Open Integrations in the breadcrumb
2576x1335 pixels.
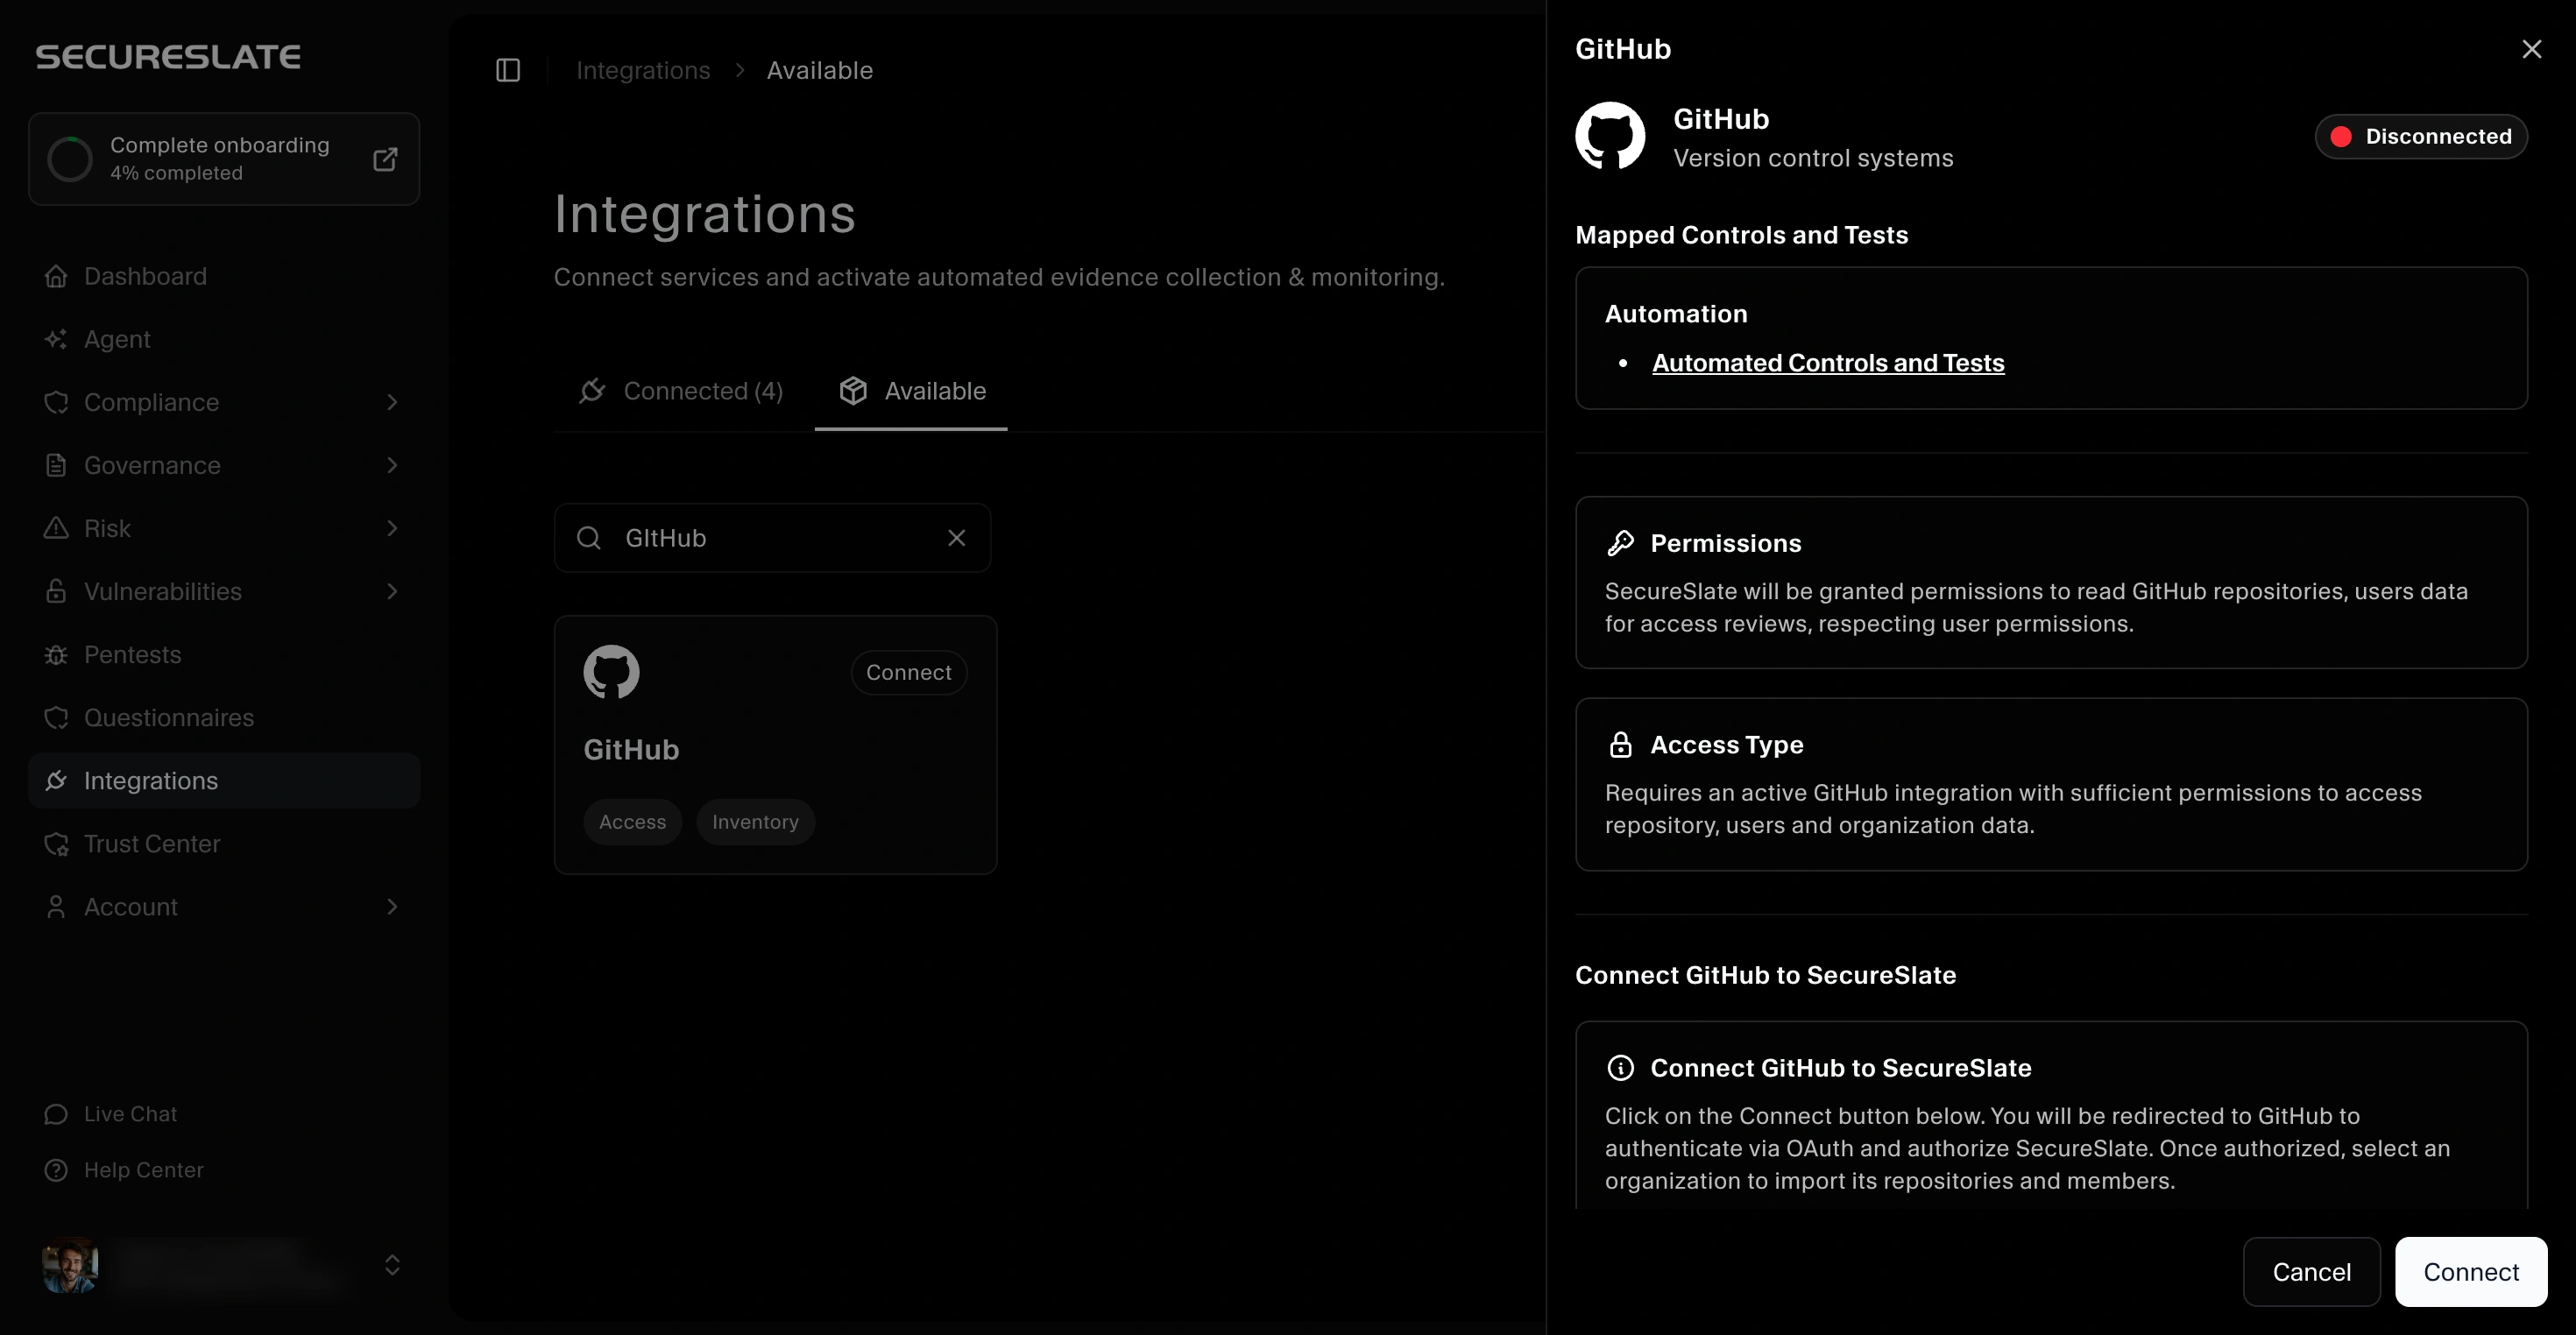tap(642, 70)
